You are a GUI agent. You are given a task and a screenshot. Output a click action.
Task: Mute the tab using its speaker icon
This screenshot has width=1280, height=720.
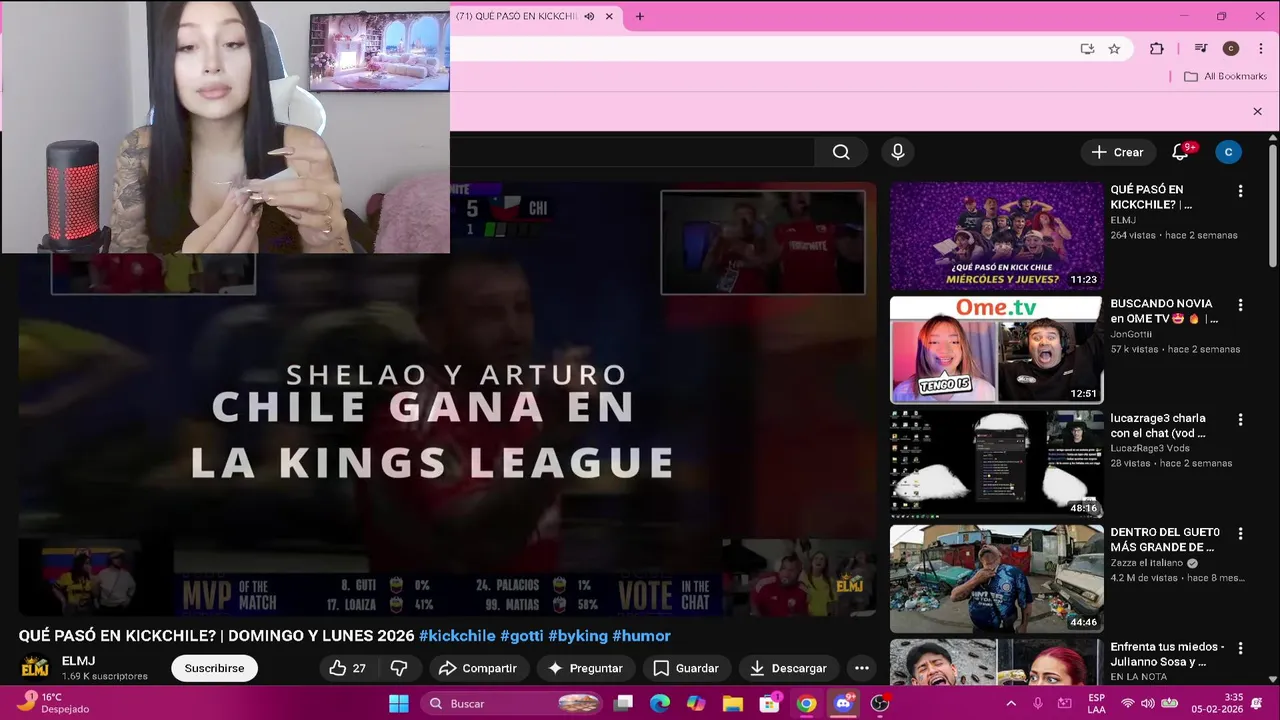point(589,16)
